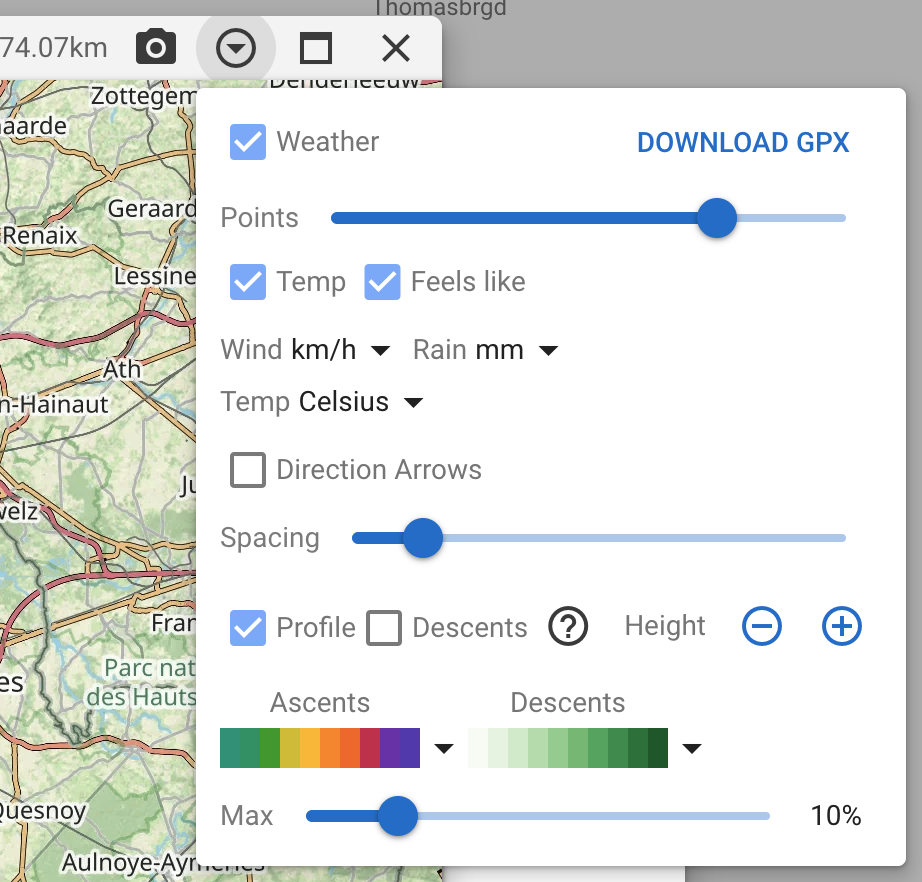Viewport: 922px width, 882px height.
Task: Enable the Descents checkbox
Action: (384, 628)
